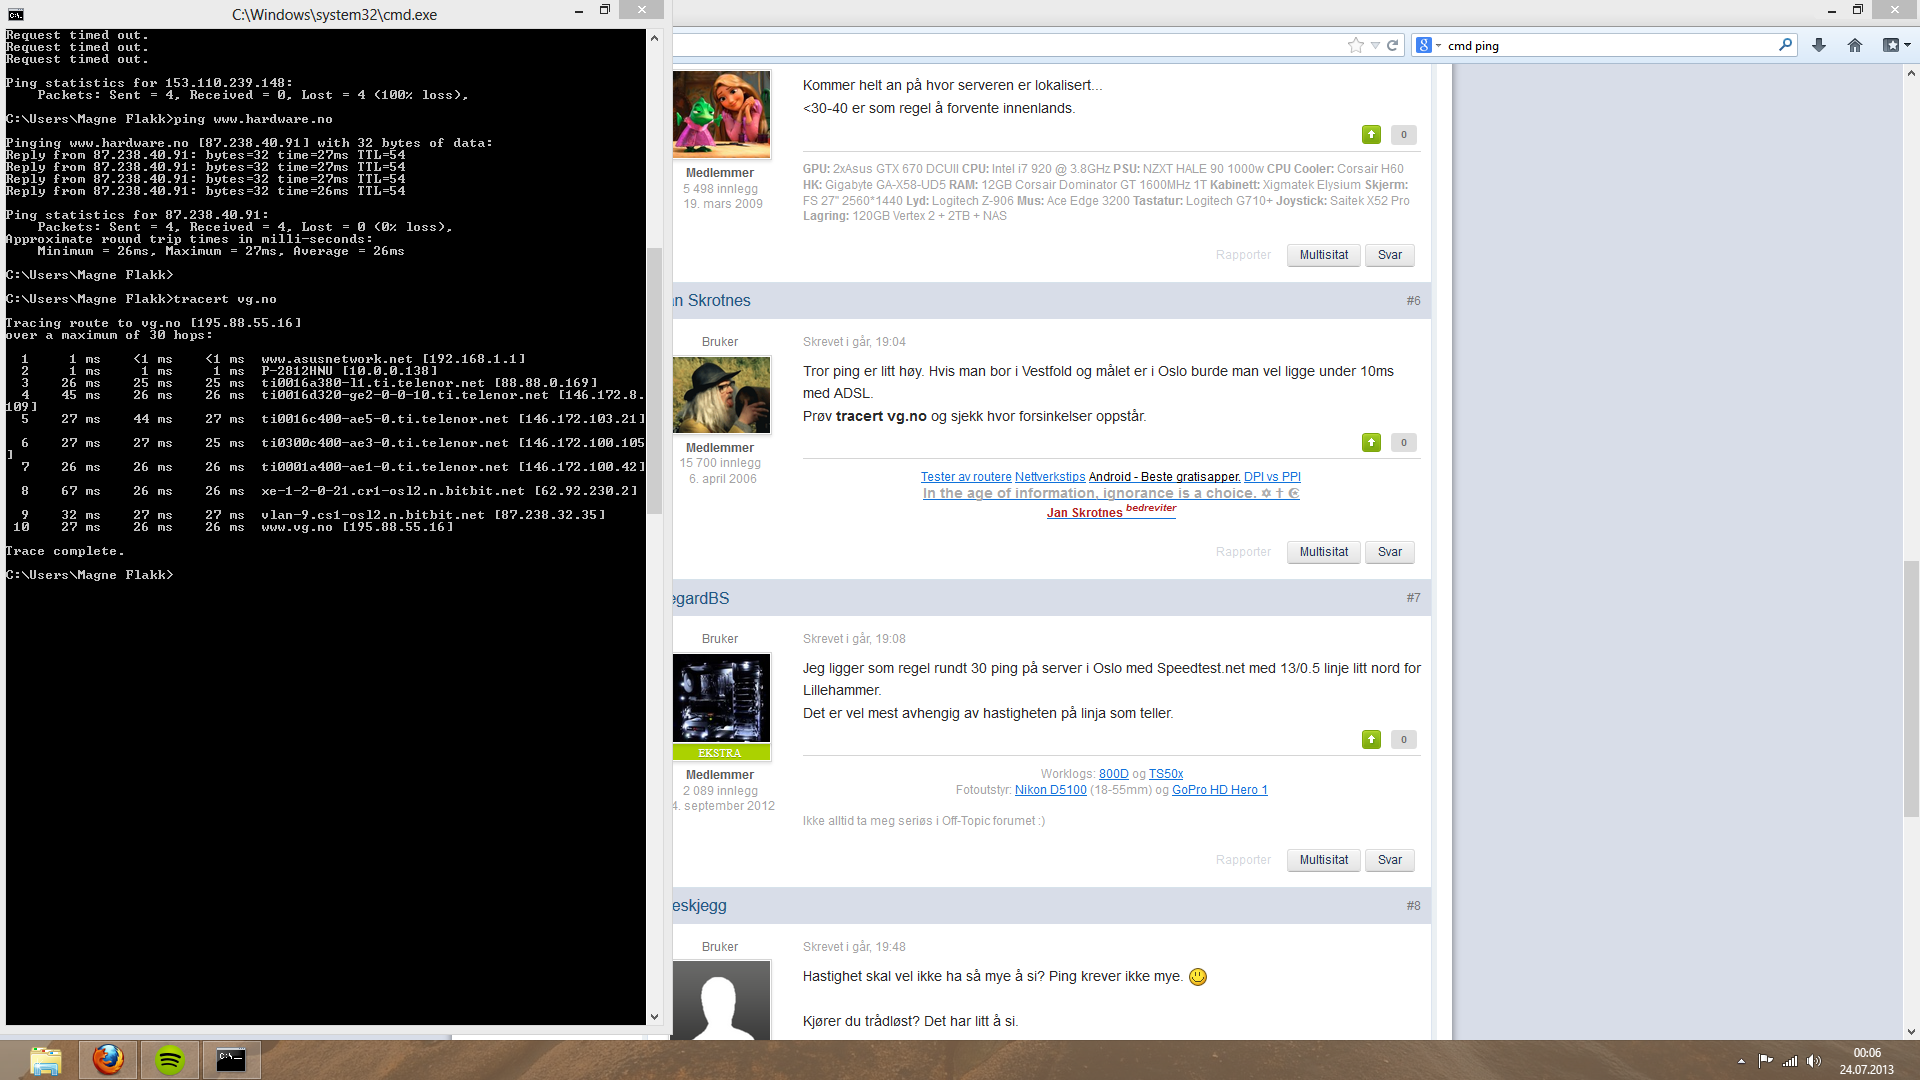Open the GoPro HD Hero 1 link
Image resolution: width=1920 pixels, height=1080 pixels.
tap(1219, 790)
